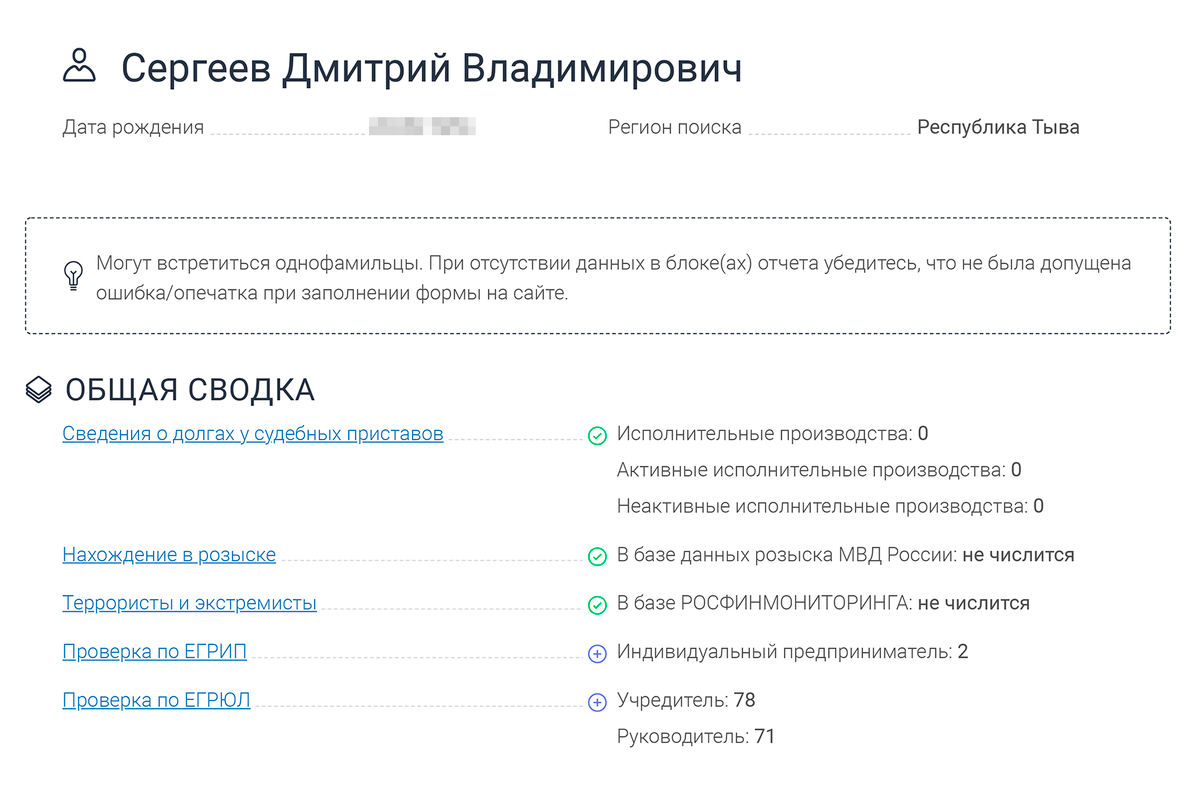Click the blurred birth date value
Screen dimensions: 1200x790
421,127
